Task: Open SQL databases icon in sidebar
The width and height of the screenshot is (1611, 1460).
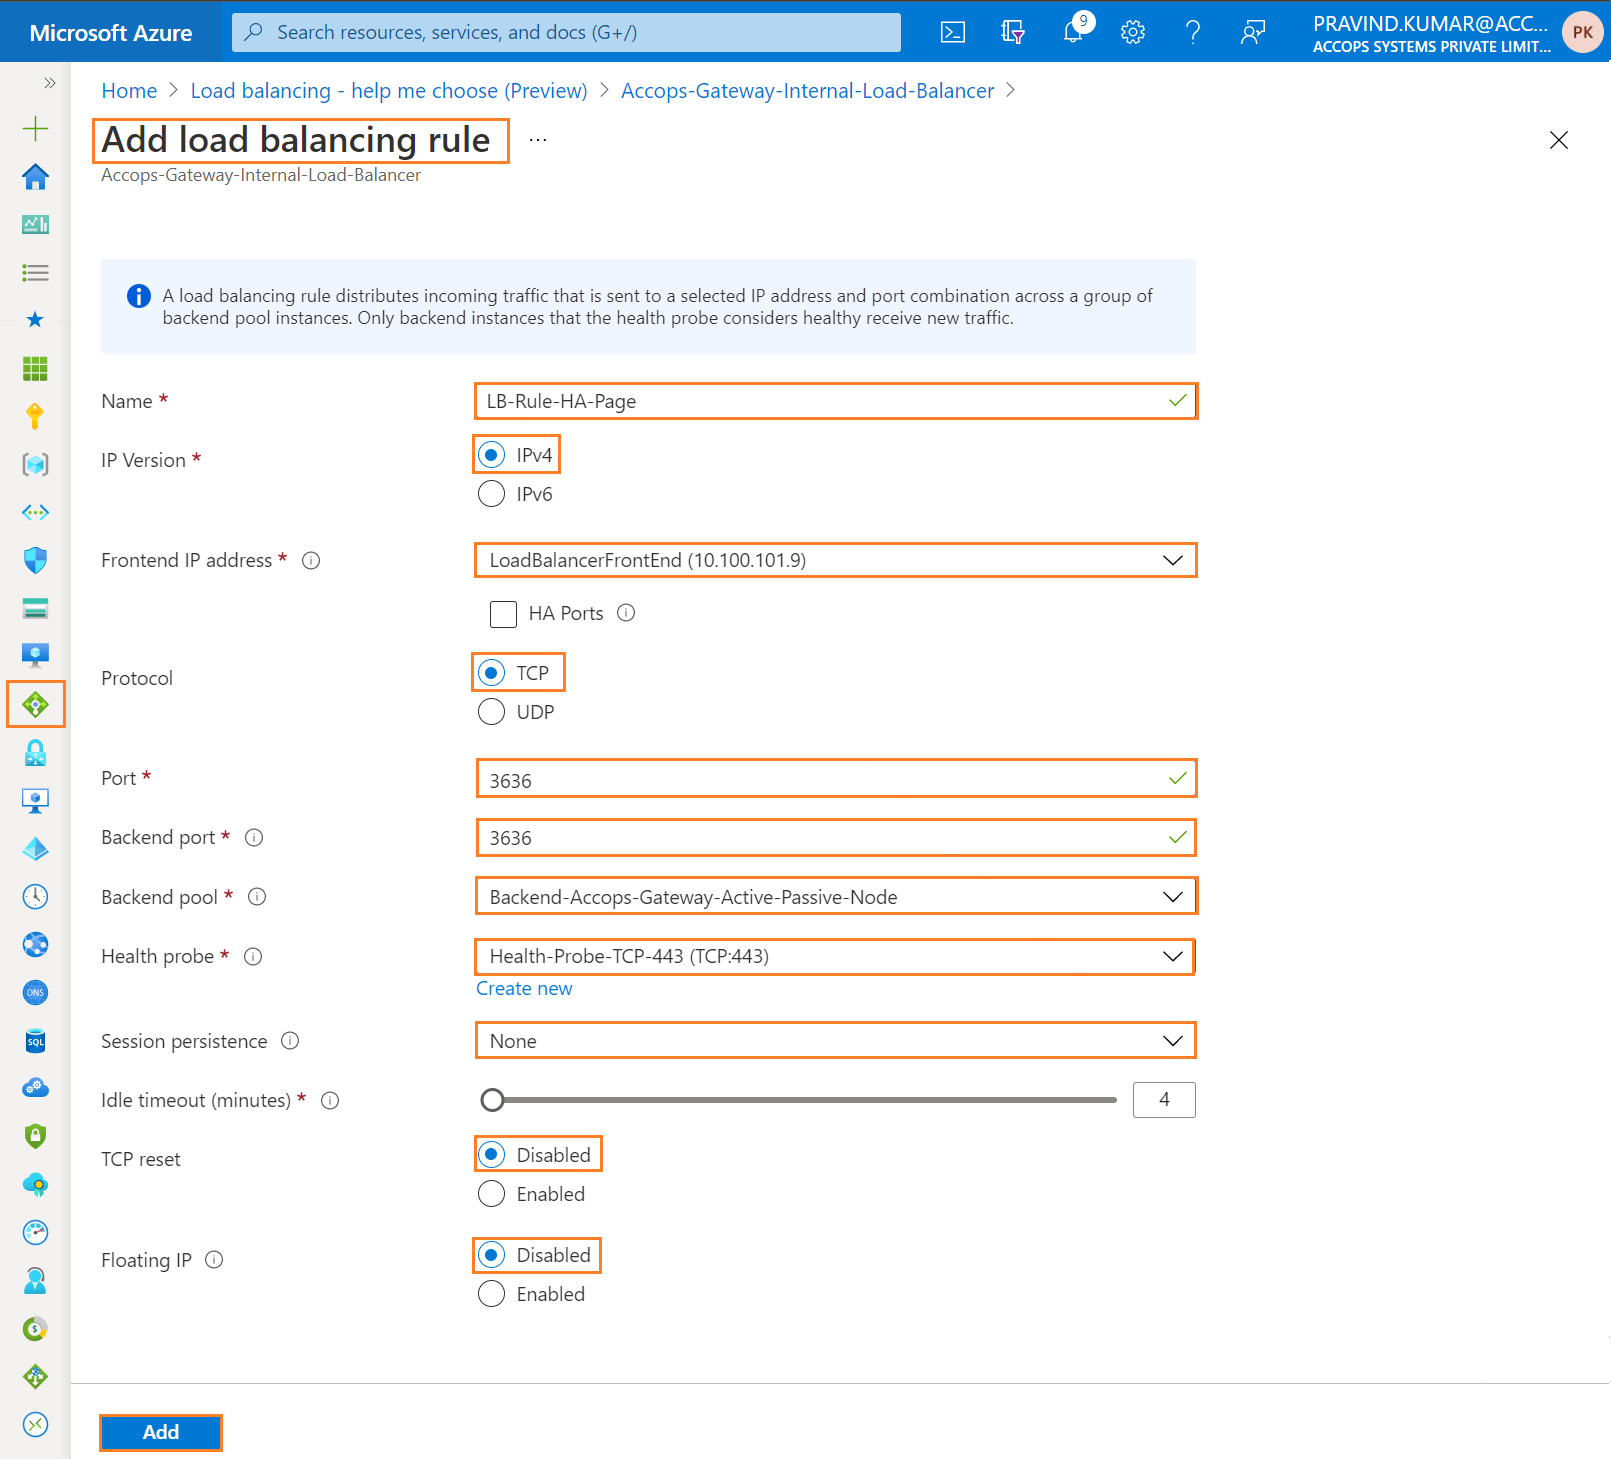Action: pyautogui.click(x=35, y=1041)
